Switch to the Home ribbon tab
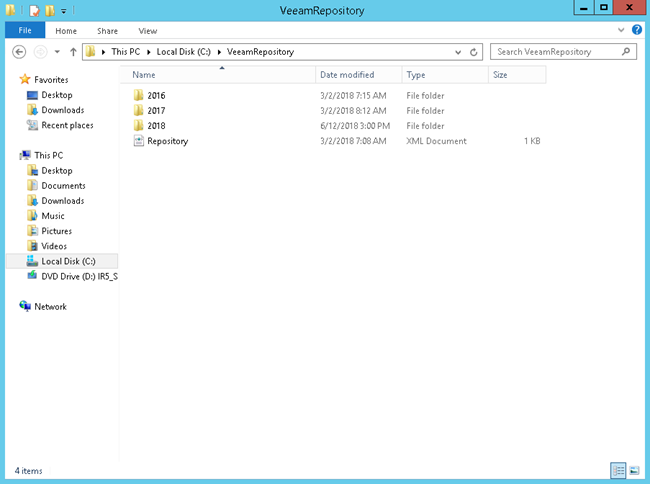The image size is (650, 484). tap(66, 31)
